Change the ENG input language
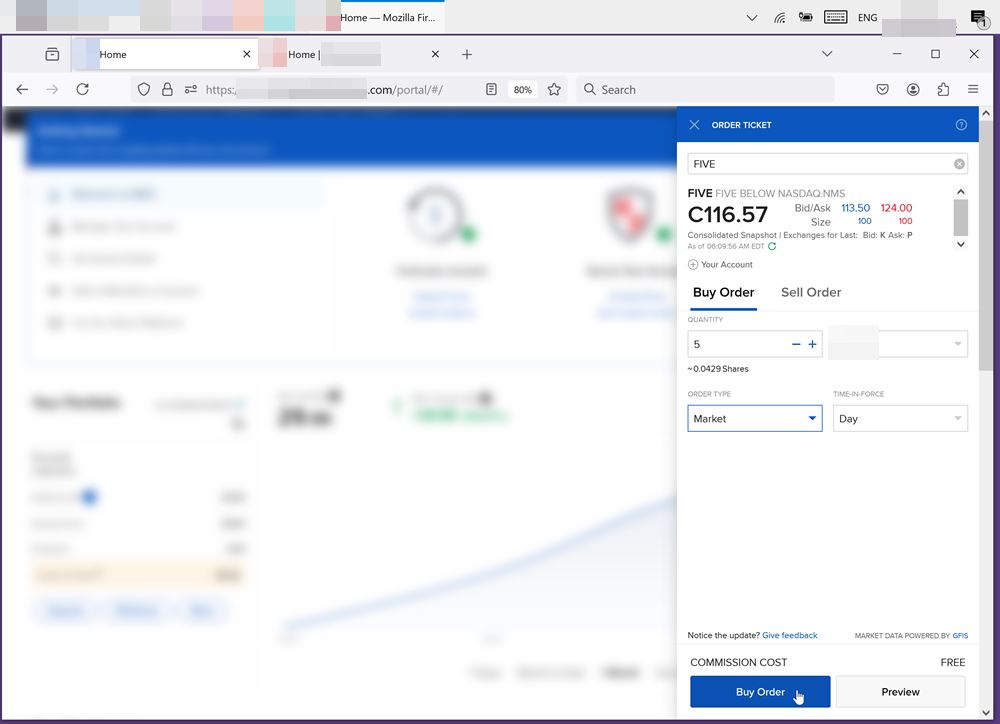The height and width of the screenshot is (724, 1000). pos(867,18)
